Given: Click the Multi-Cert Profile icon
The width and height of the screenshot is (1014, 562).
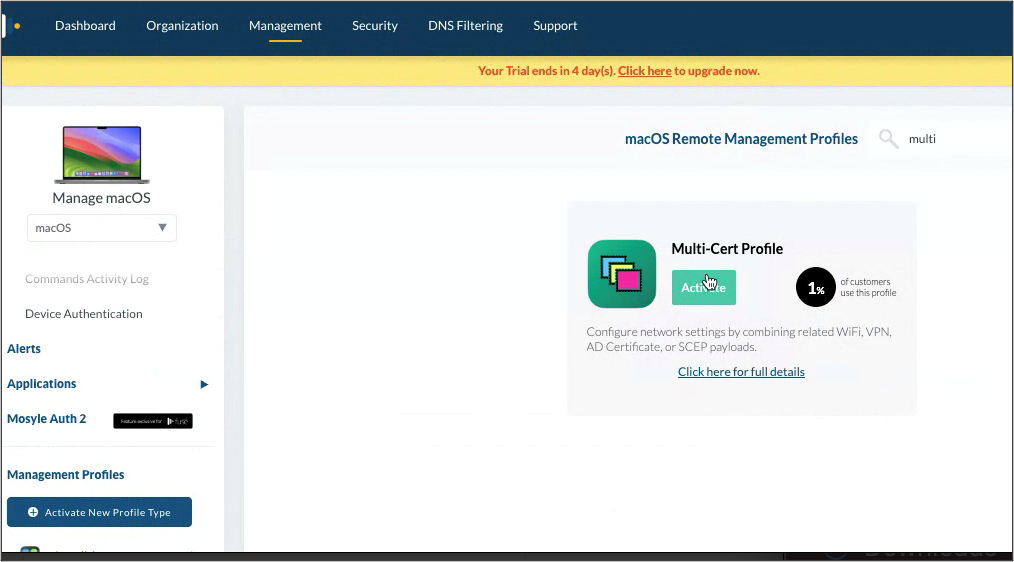Looking at the screenshot, I should click(x=621, y=274).
